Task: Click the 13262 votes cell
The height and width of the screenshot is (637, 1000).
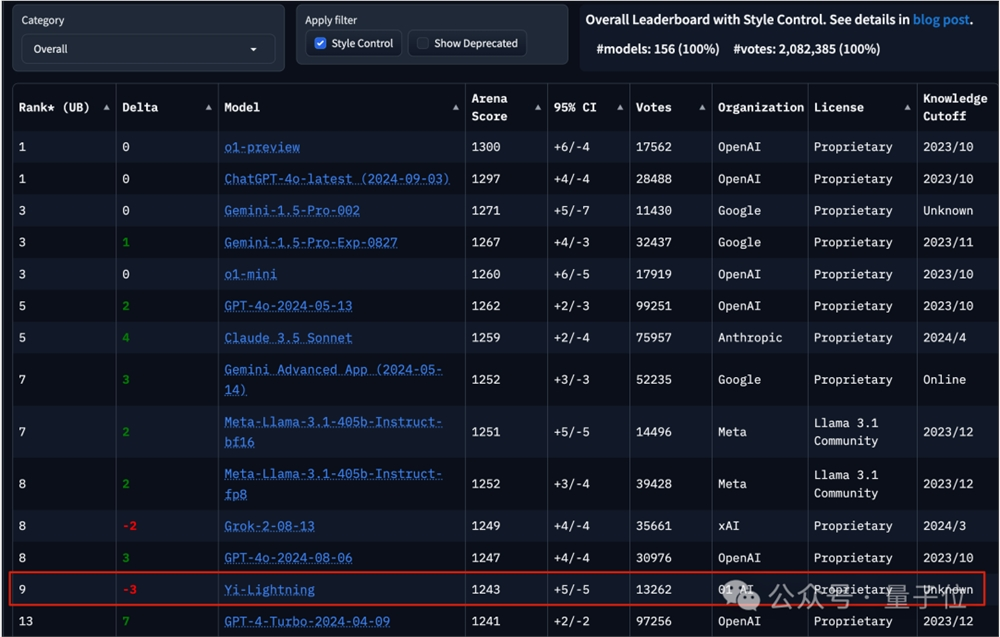Action: tap(654, 590)
